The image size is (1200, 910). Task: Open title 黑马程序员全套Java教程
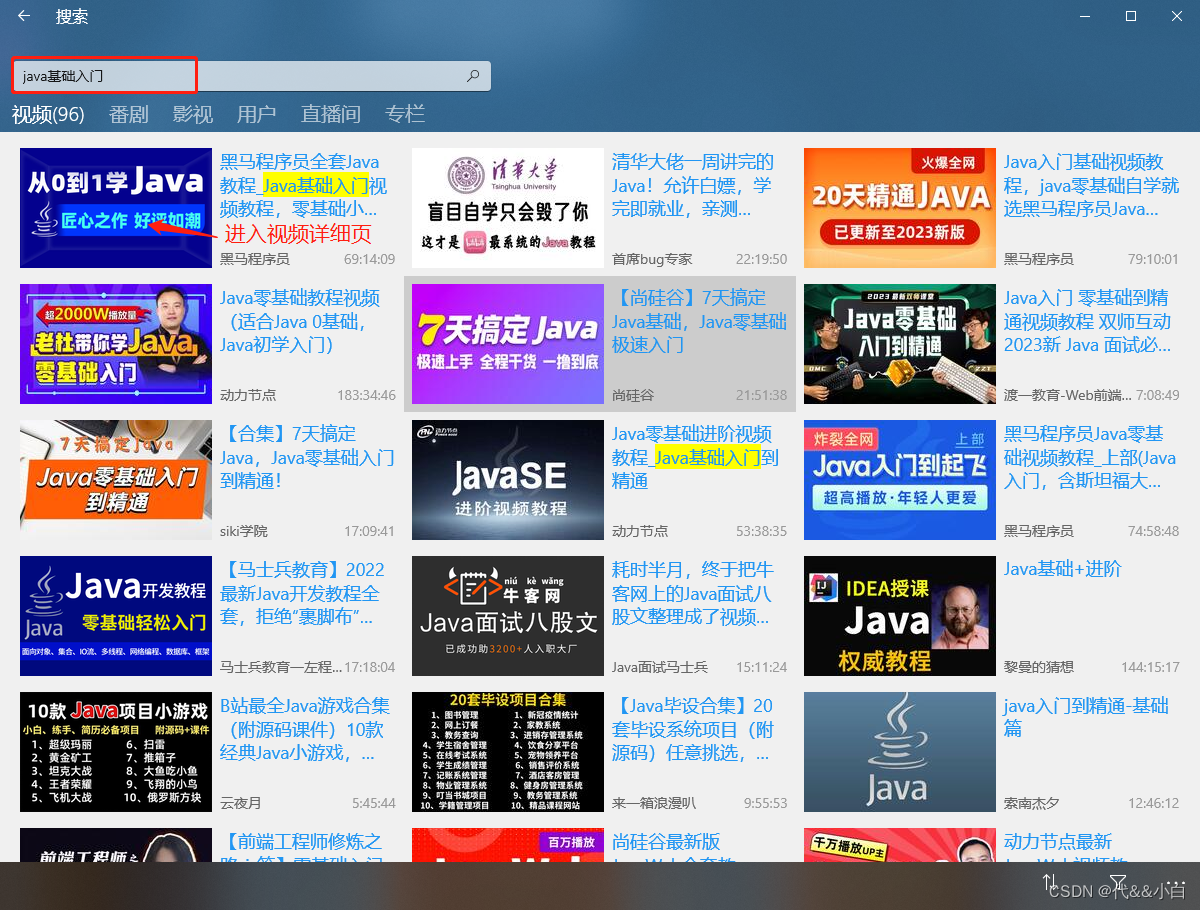tap(303, 186)
